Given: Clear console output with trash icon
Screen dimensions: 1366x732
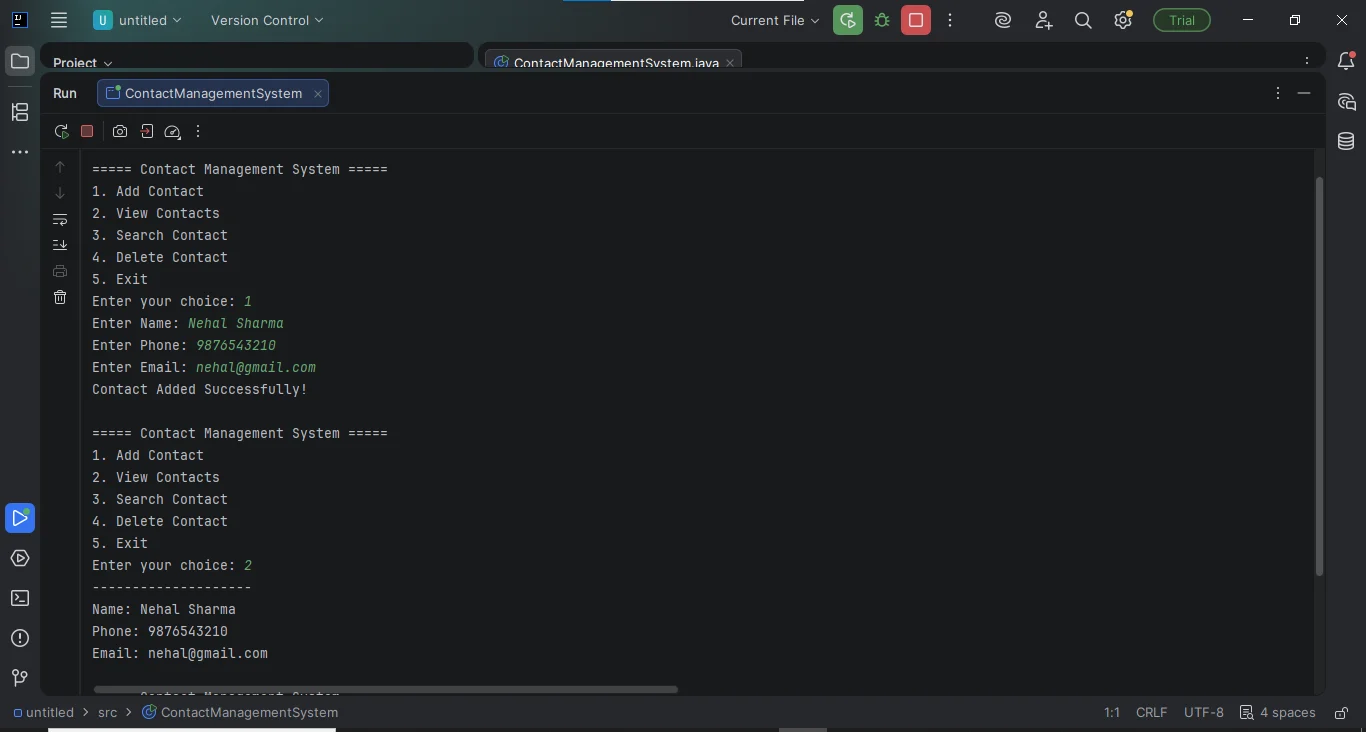Looking at the screenshot, I should (x=60, y=297).
